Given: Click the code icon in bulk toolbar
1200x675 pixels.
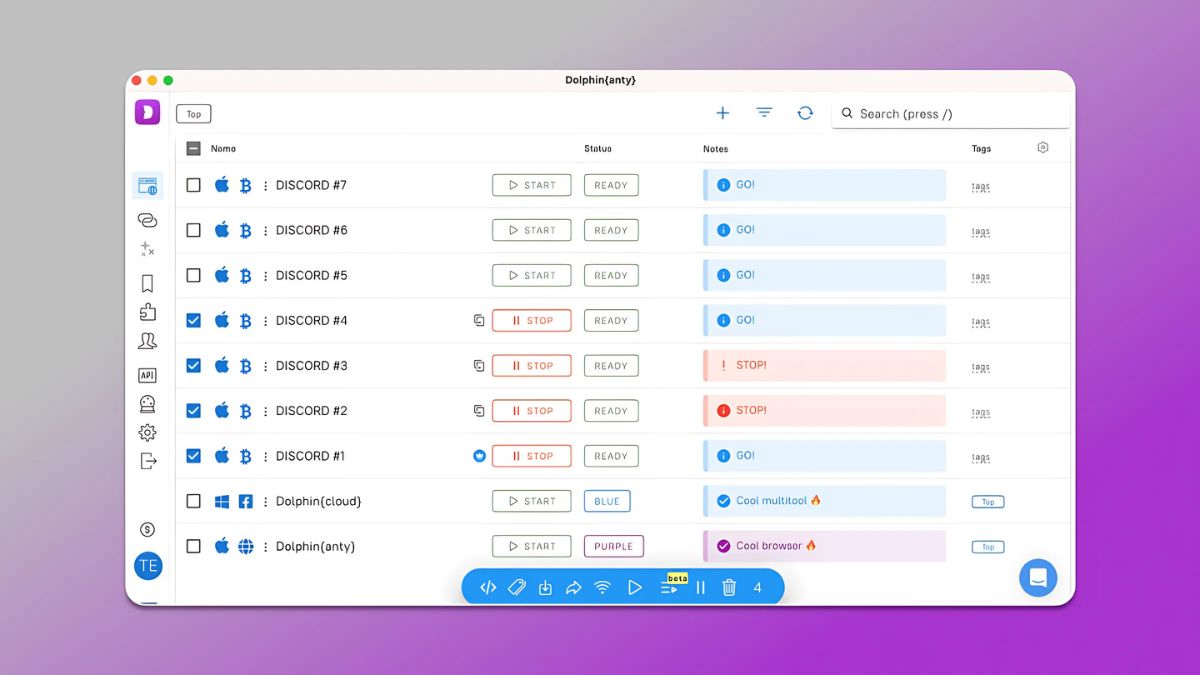Looking at the screenshot, I should [x=488, y=588].
